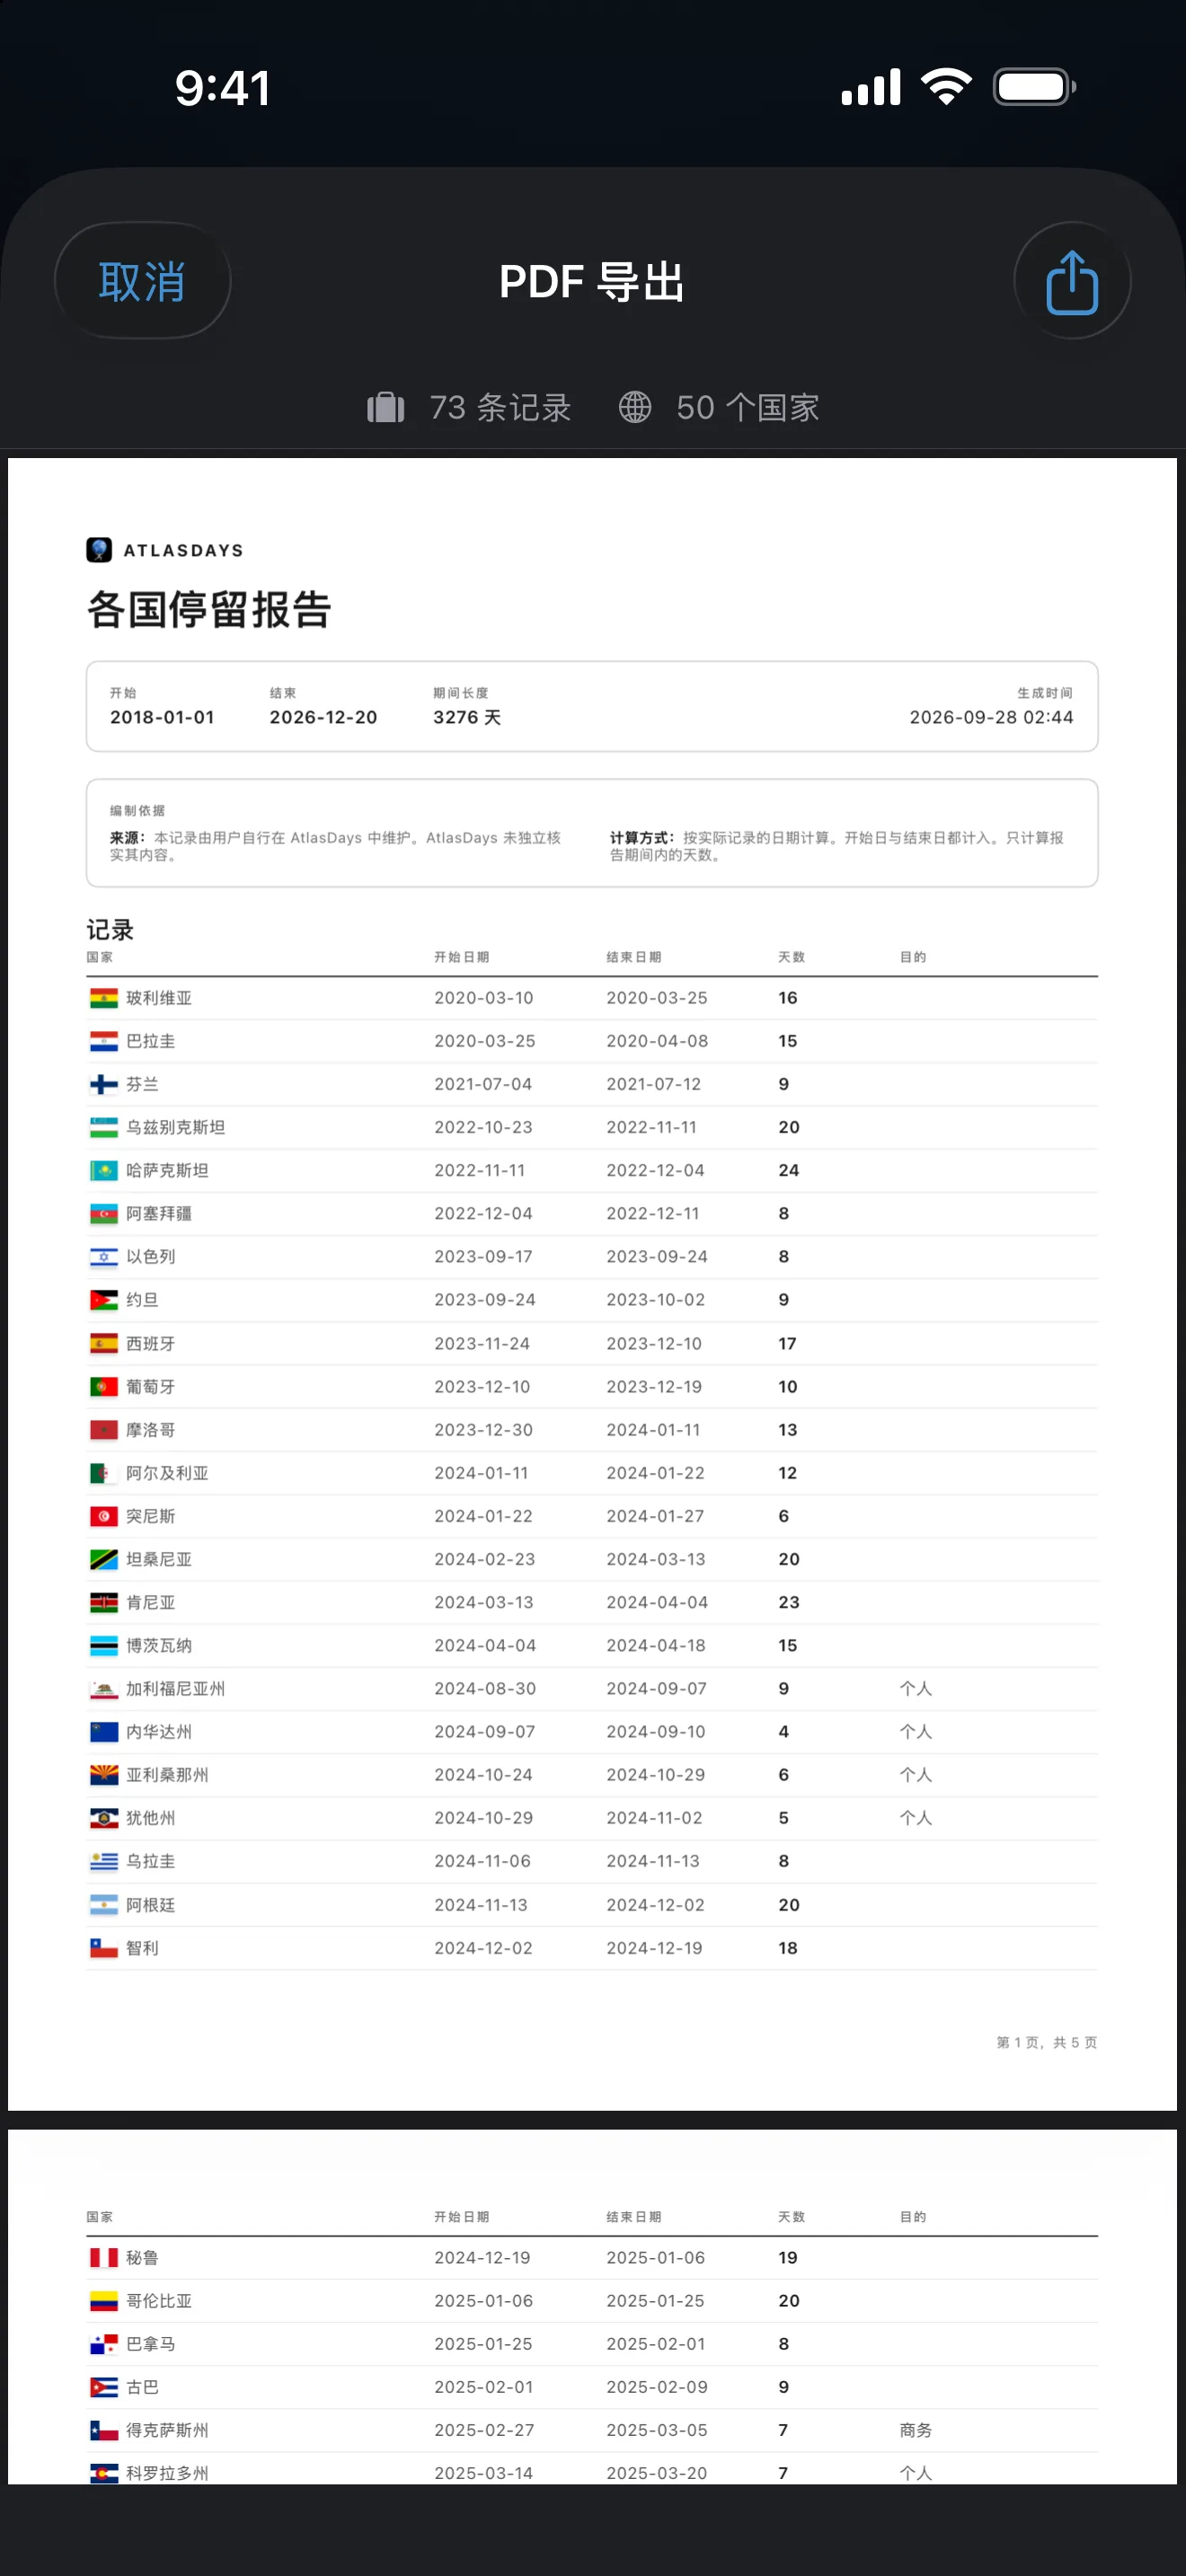
Task: Tap the 记录 section heading
Action: click(110, 930)
